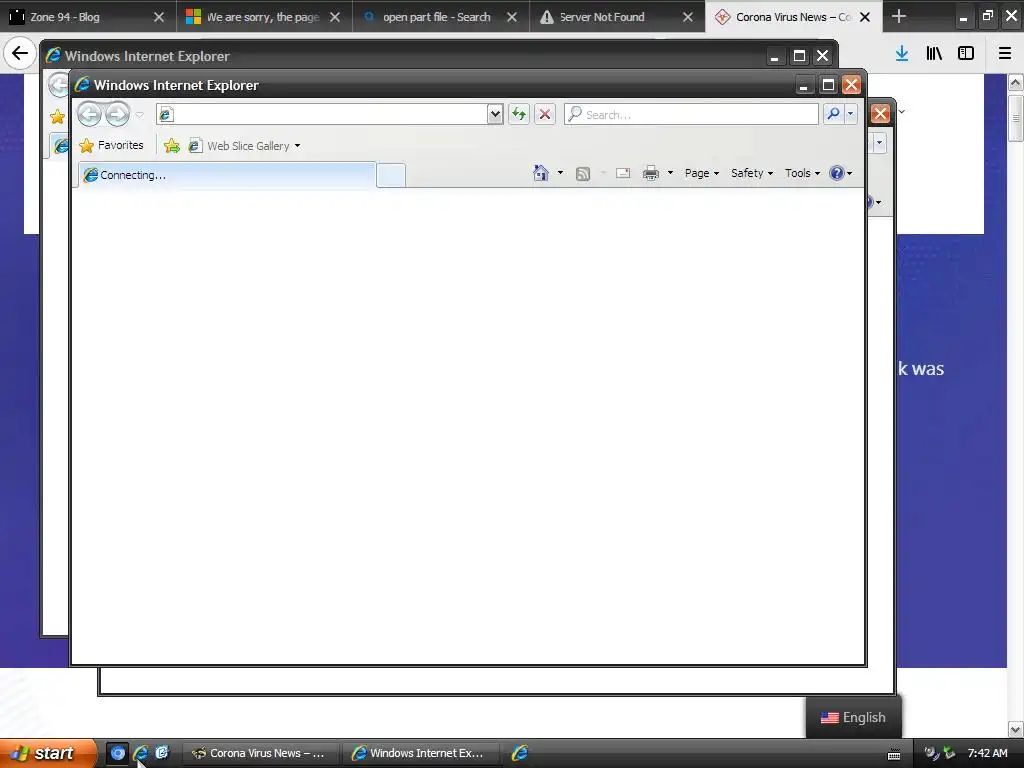Open the hamburger application menu
Image resolution: width=1024 pixels, height=768 pixels.
coord(1005,54)
